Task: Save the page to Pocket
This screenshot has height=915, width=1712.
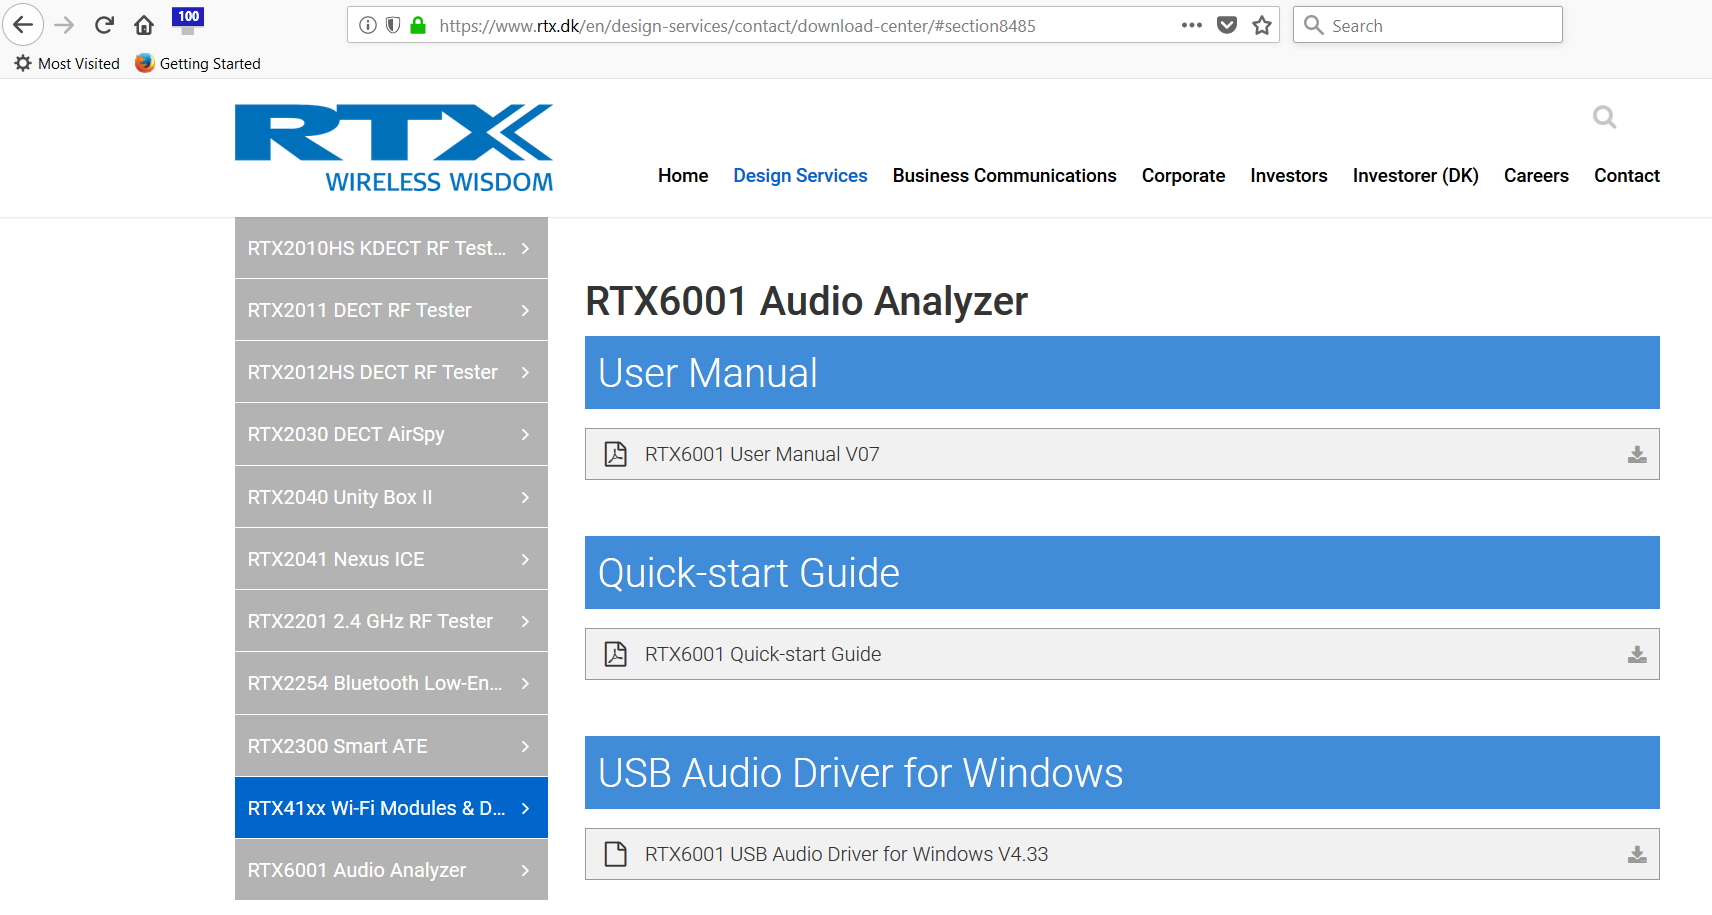Action: [1227, 25]
